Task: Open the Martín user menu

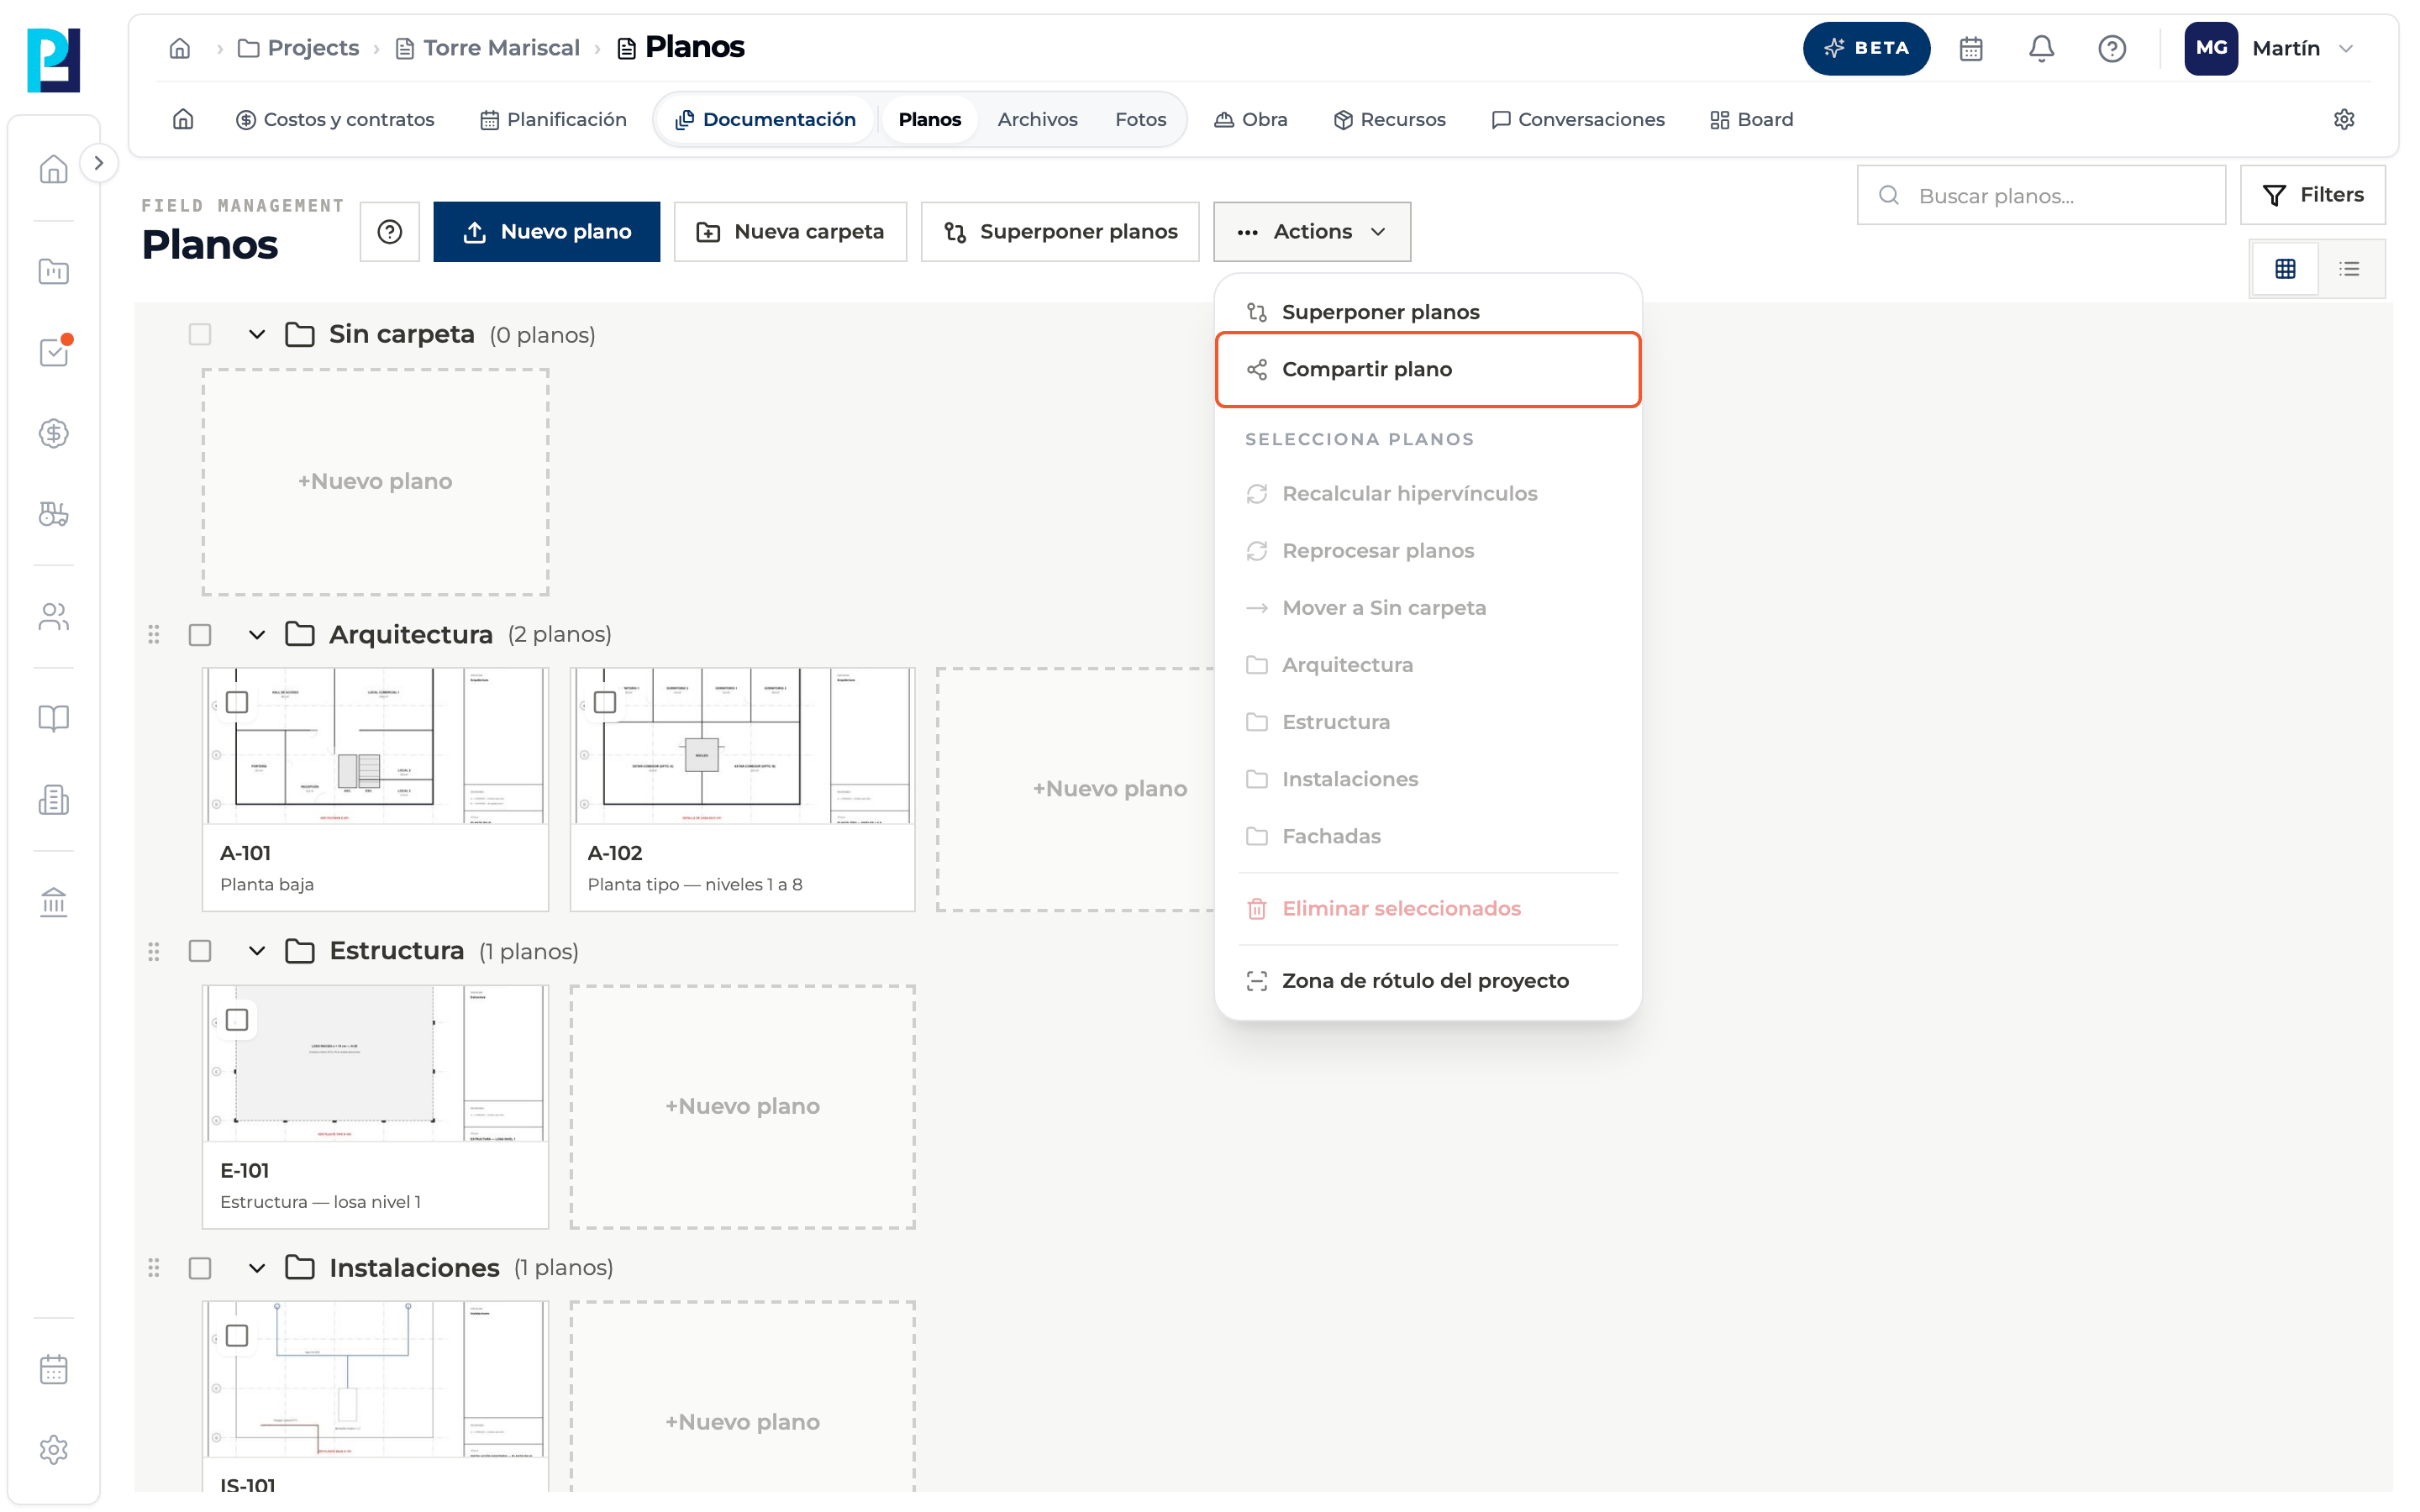Action: (2270, 48)
